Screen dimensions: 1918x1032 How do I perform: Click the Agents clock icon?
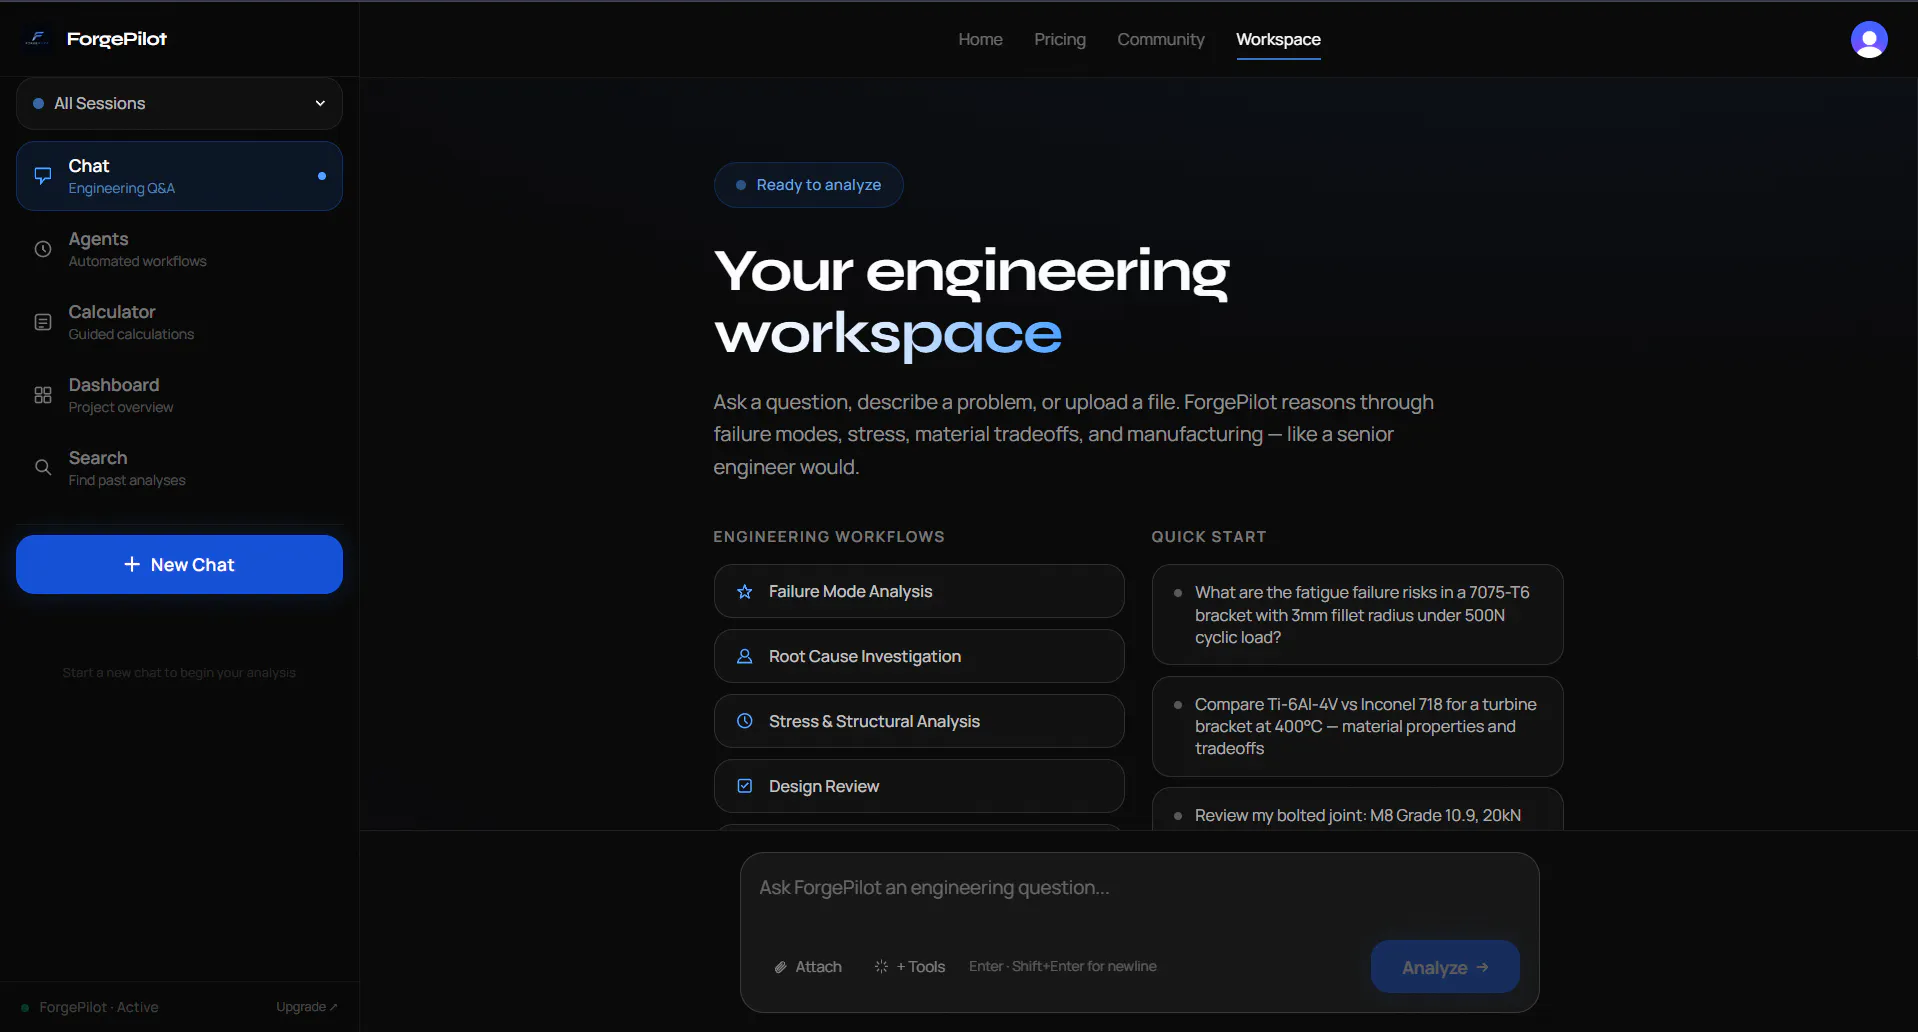pyautogui.click(x=43, y=249)
